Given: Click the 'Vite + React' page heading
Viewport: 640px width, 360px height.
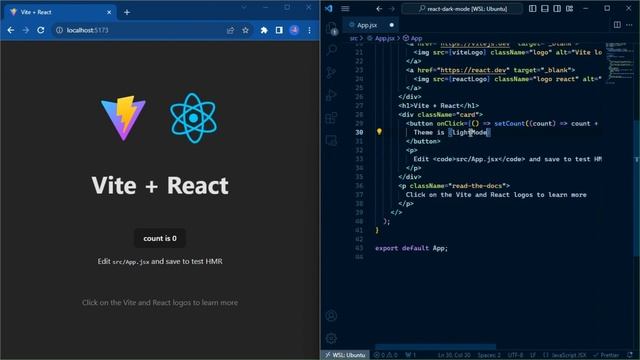Looking at the screenshot, I should click(x=160, y=185).
